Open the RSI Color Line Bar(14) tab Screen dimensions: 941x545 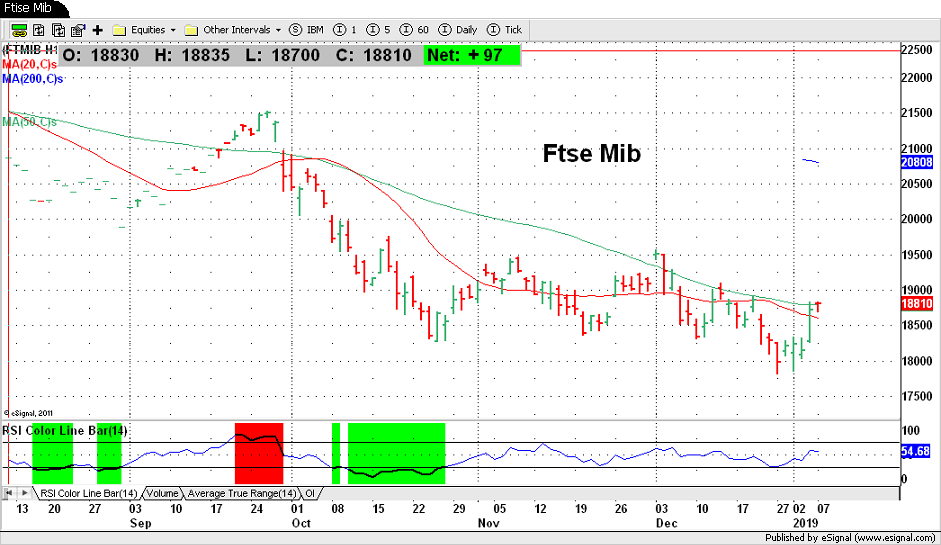[x=89, y=493]
